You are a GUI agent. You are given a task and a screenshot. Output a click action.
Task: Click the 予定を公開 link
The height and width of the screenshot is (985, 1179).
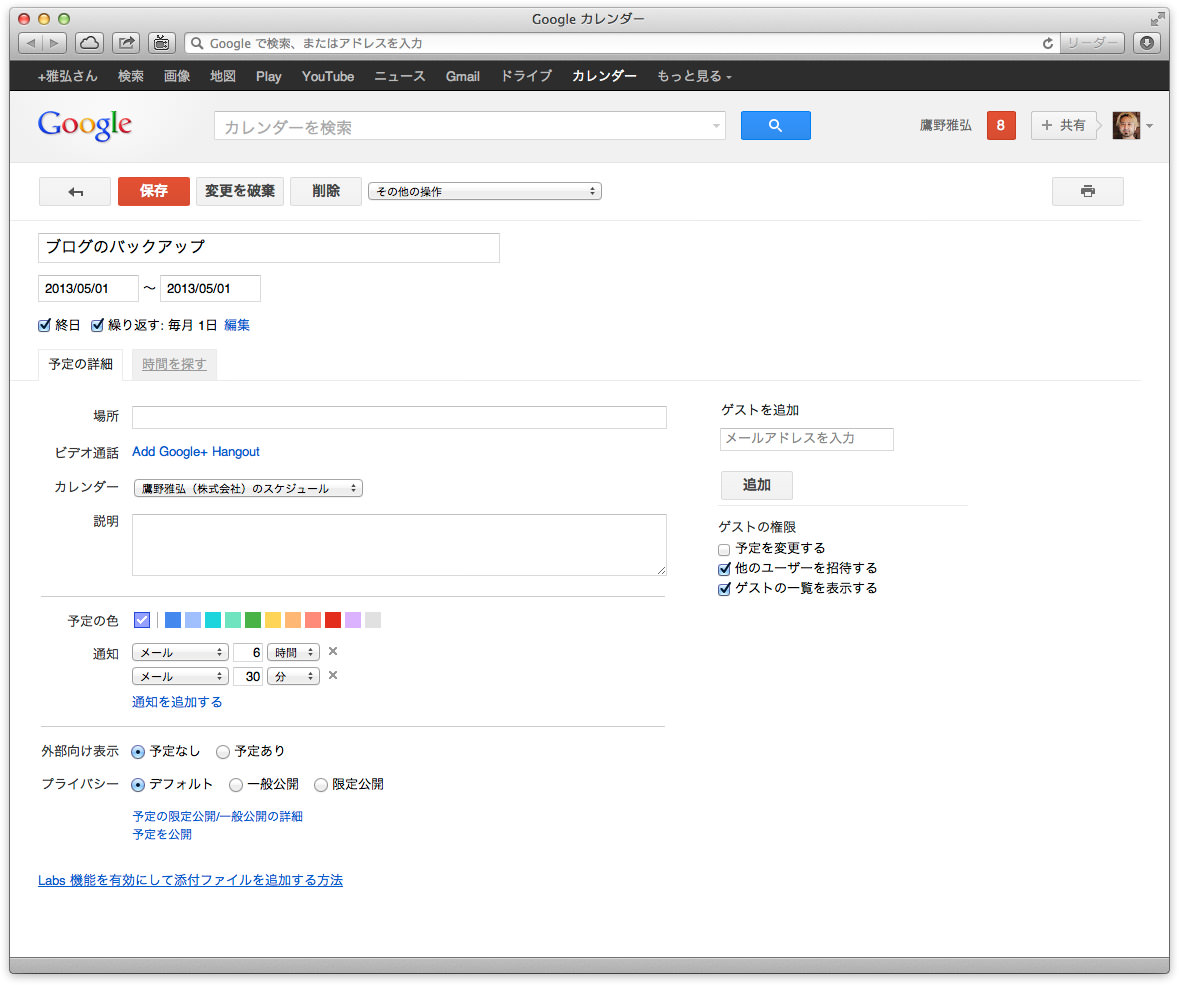(x=162, y=835)
